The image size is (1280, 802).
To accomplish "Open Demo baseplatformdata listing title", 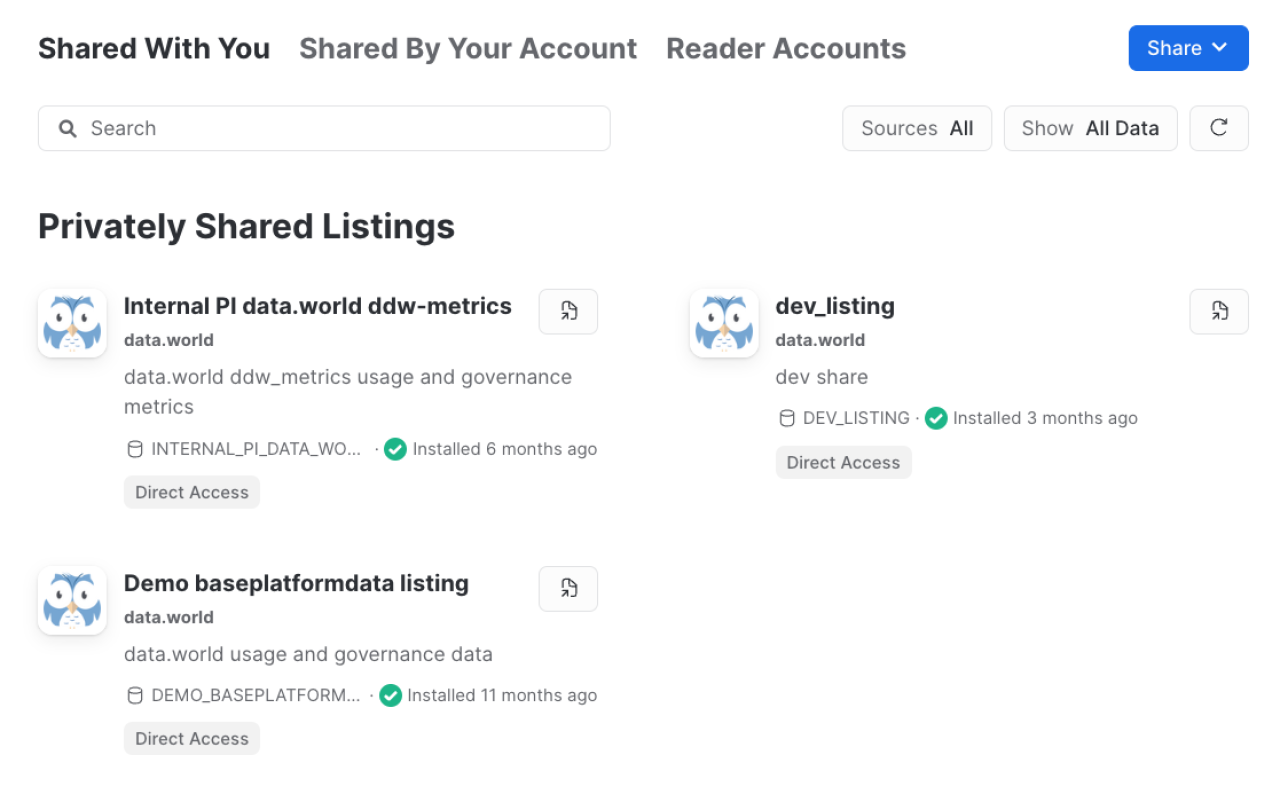I will click(296, 583).
